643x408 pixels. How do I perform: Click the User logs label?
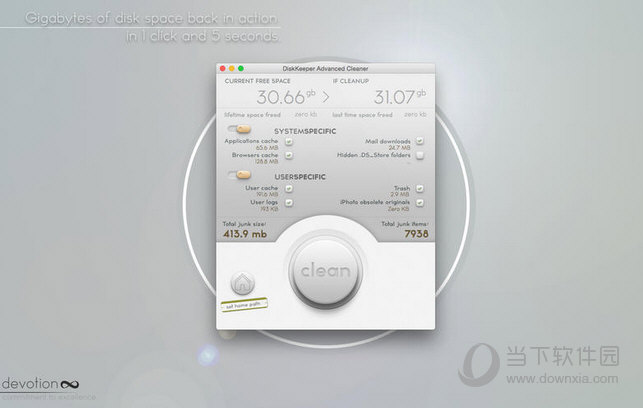(264, 202)
